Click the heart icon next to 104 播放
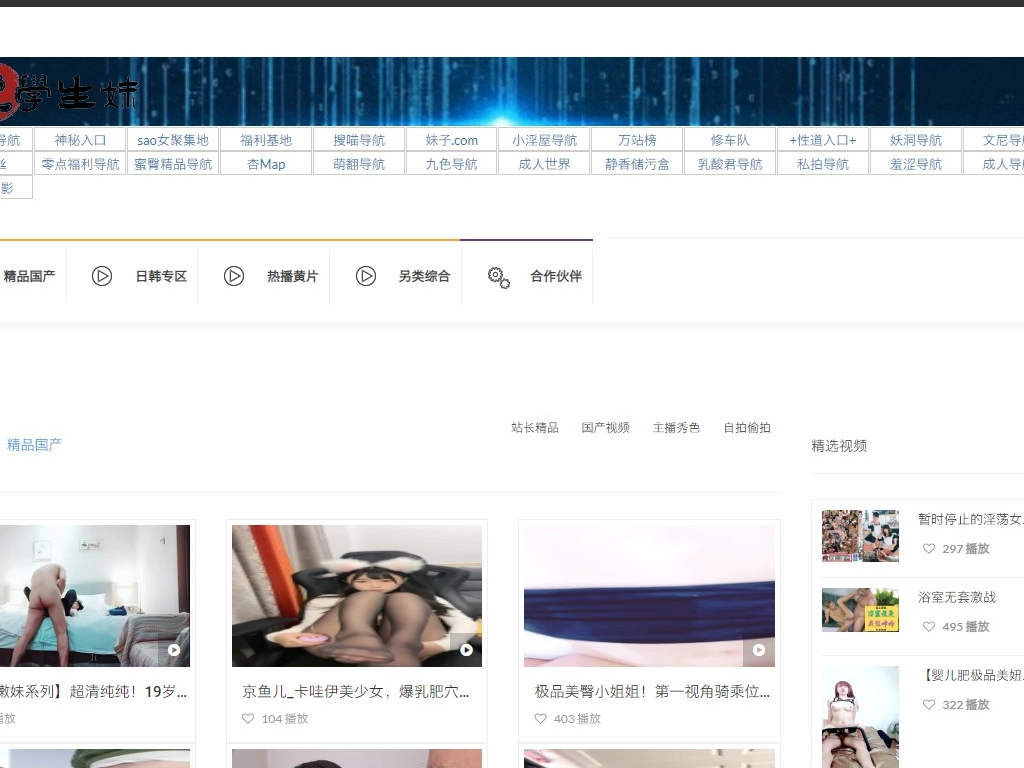1024x768 pixels. coord(248,718)
